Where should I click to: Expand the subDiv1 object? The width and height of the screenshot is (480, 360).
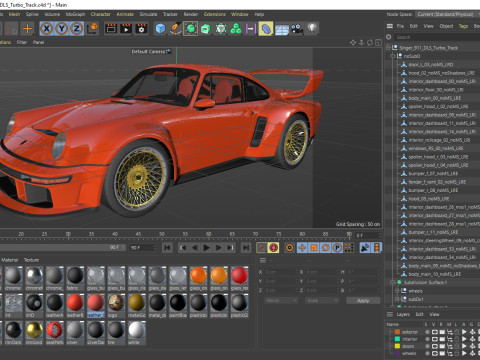[397, 299]
